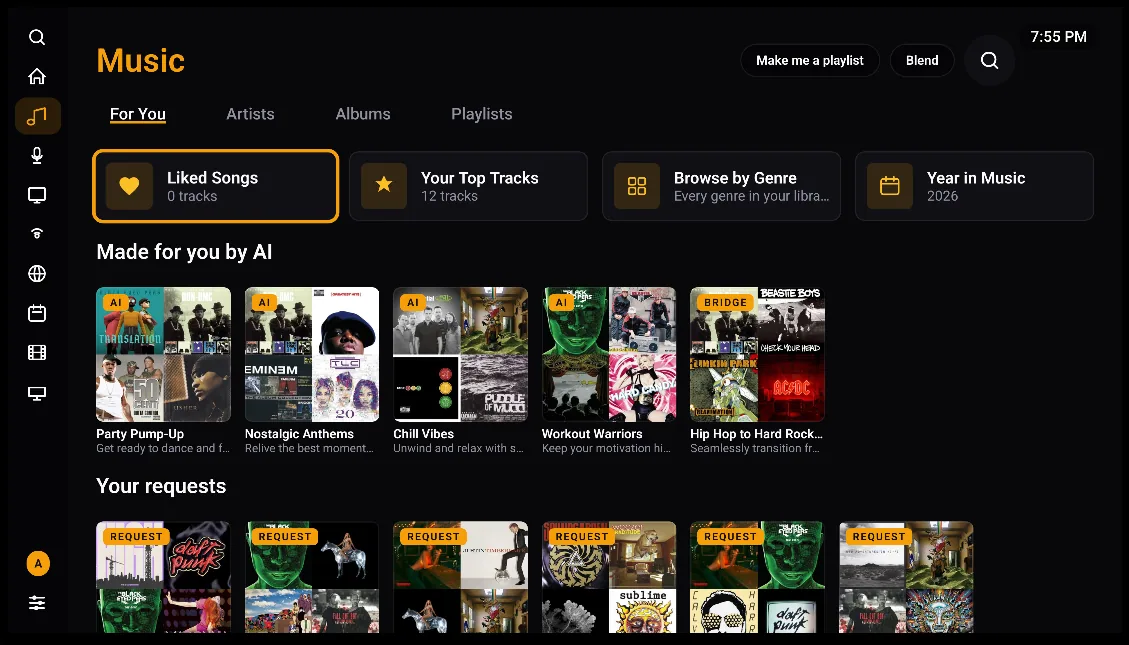Open the film strip icon in sidebar

click(37, 353)
